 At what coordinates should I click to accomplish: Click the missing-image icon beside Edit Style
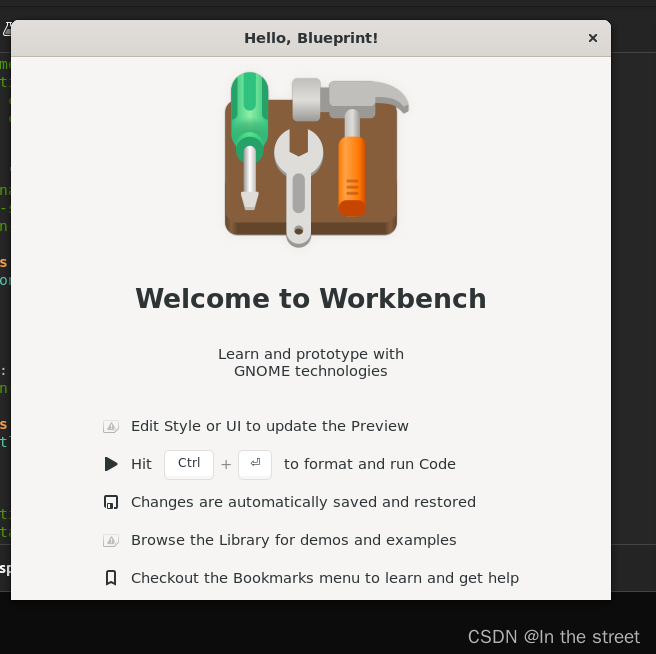tap(111, 426)
